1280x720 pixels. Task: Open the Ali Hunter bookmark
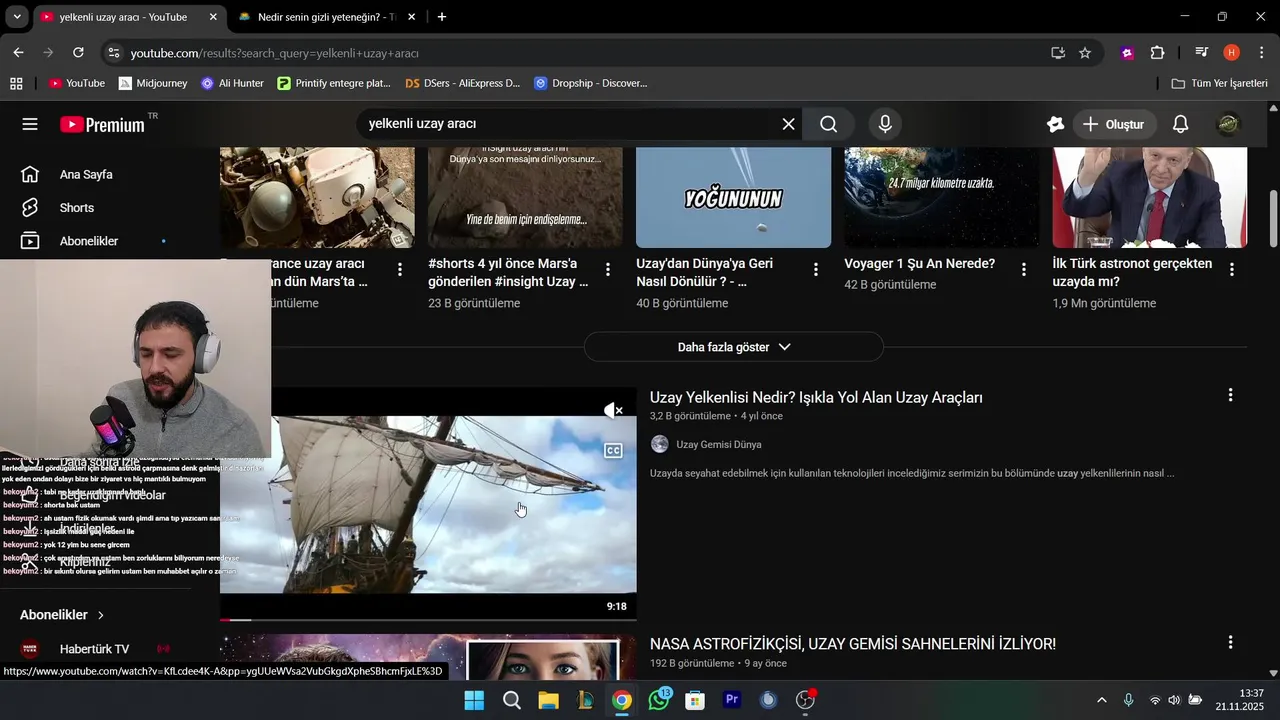click(232, 83)
